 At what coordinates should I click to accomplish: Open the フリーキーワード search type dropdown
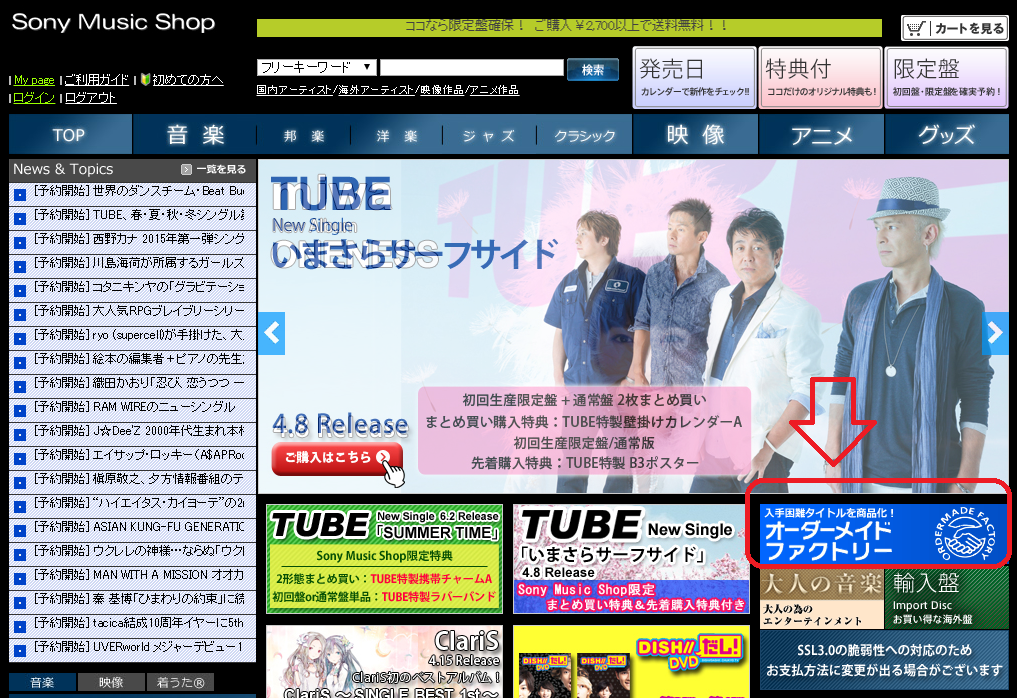tap(317, 67)
